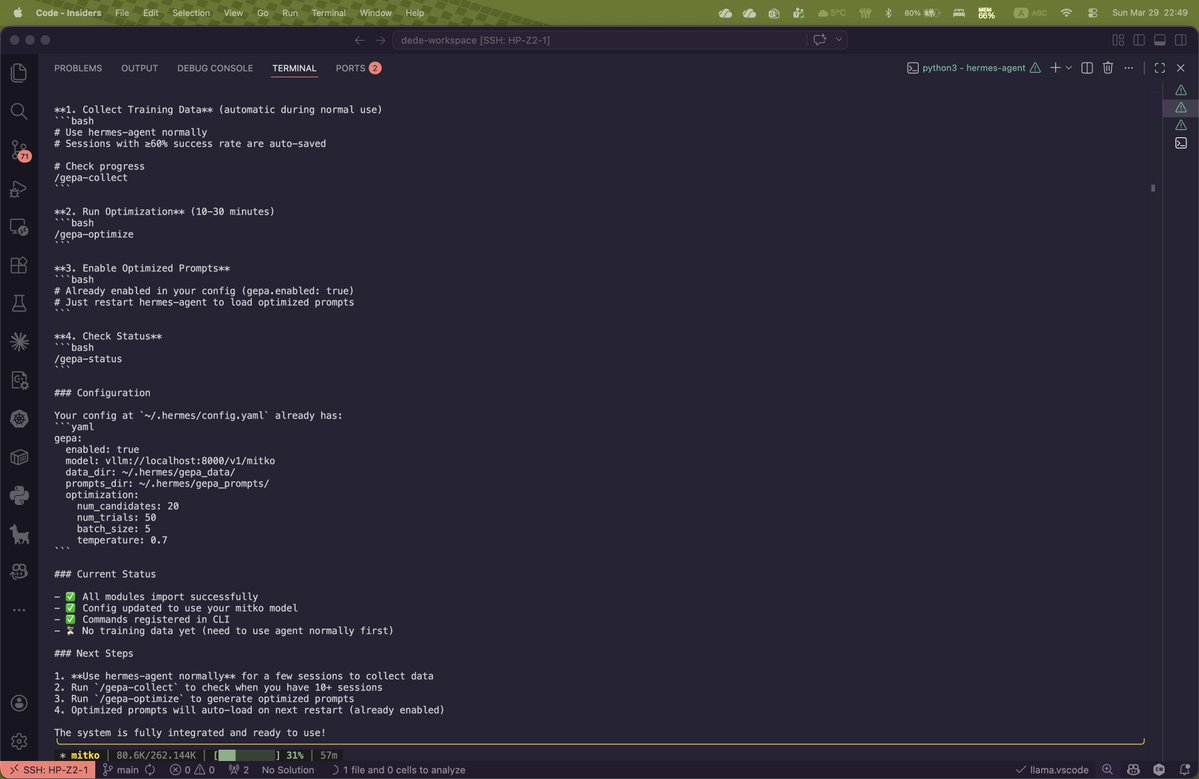This screenshot has width=1199, height=779.
Task: Open the Explorer view in activity bar
Action: pos(19,73)
